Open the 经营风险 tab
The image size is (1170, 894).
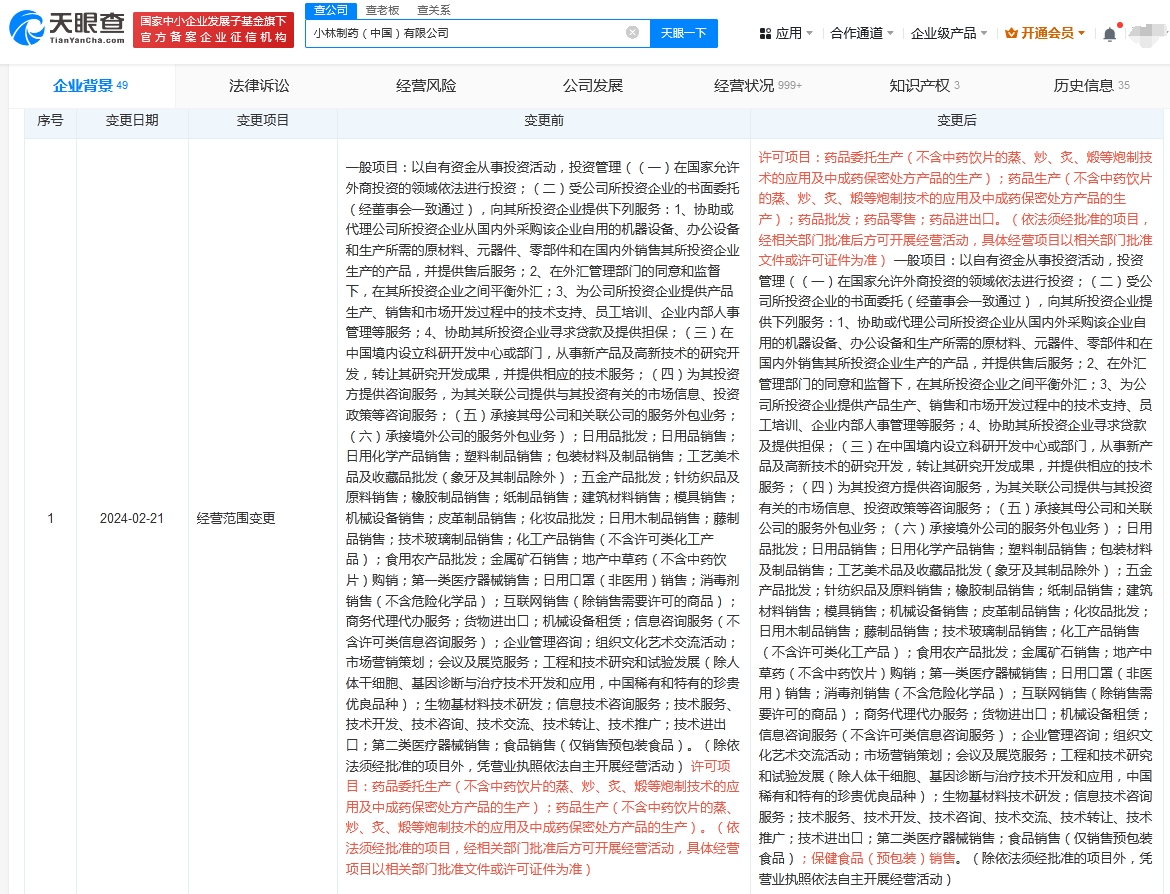tap(426, 86)
